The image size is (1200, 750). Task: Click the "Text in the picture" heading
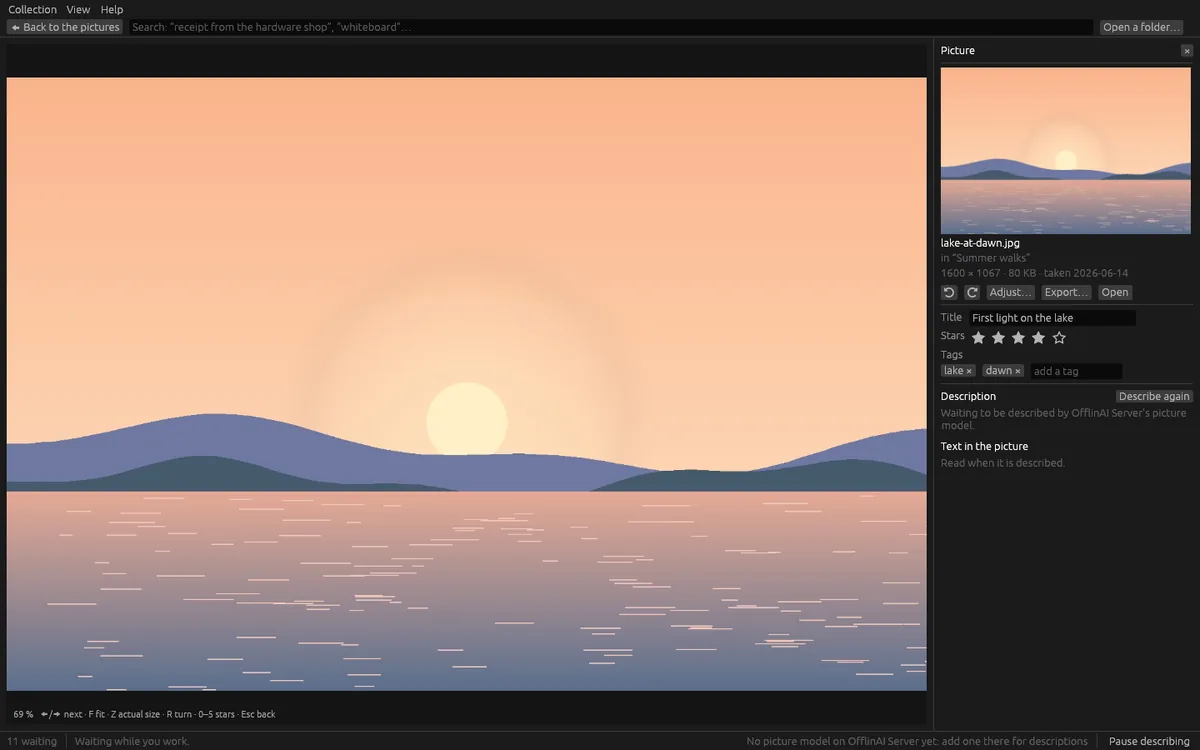(x=984, y=446)
